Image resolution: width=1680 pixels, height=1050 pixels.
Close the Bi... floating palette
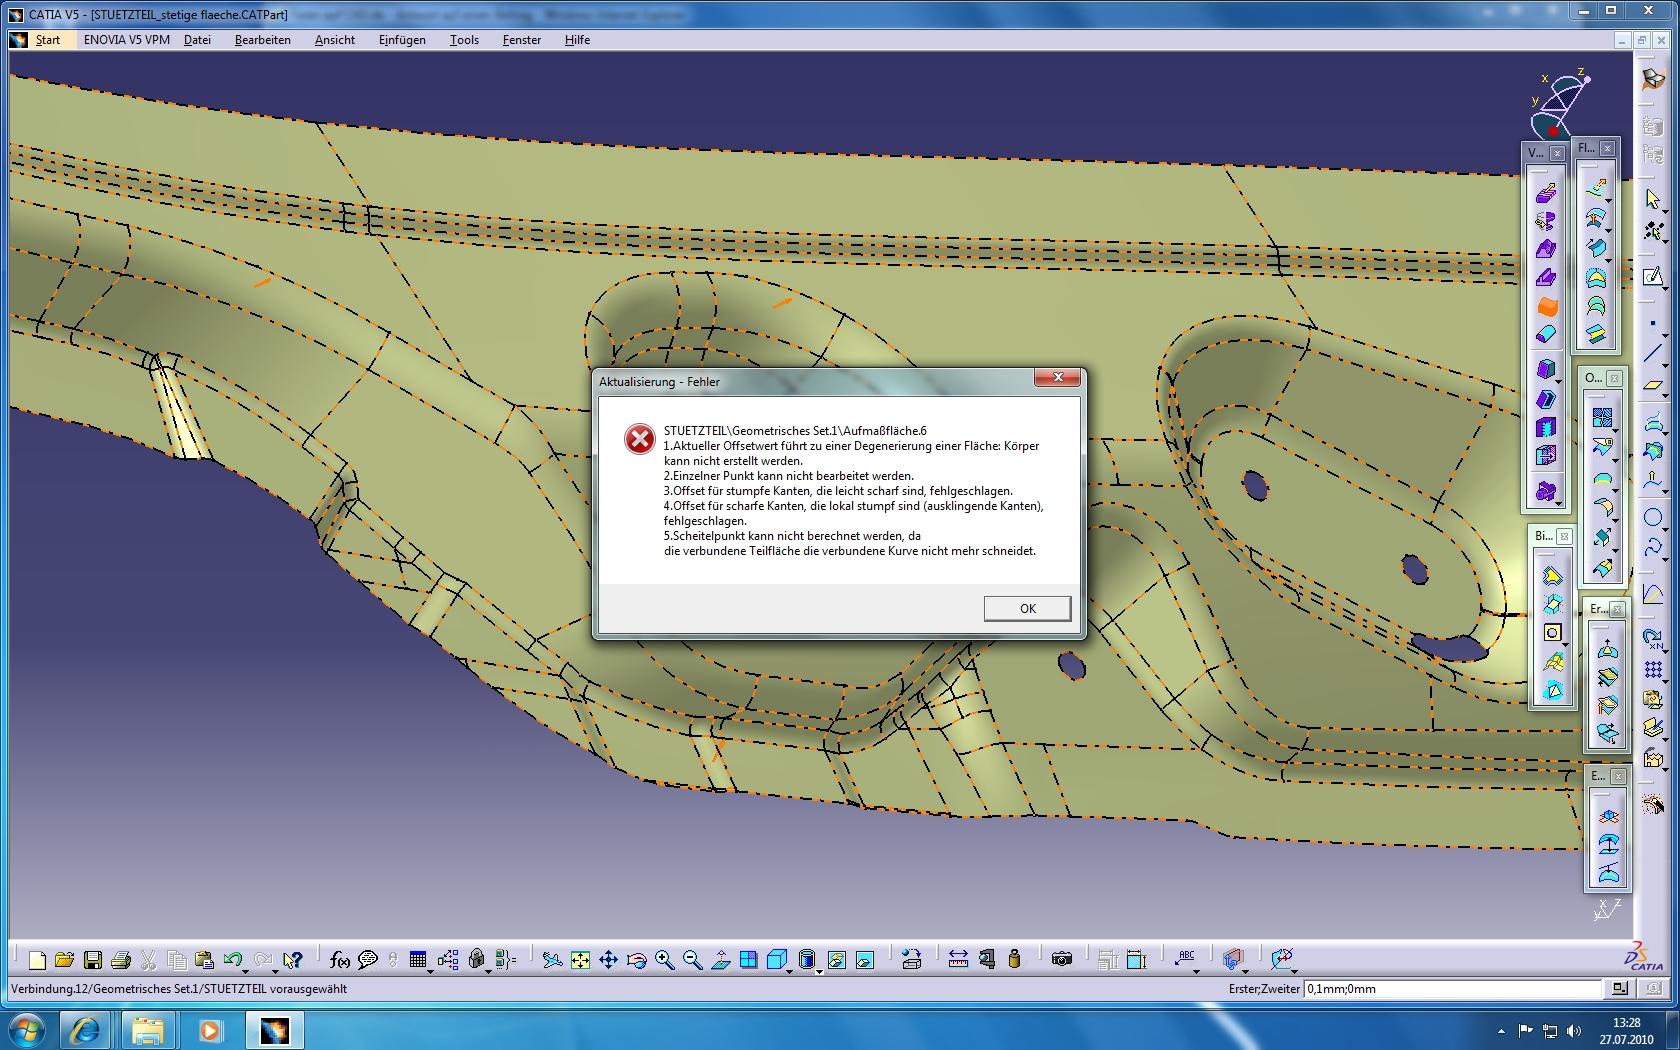[x=1565, y=537]
